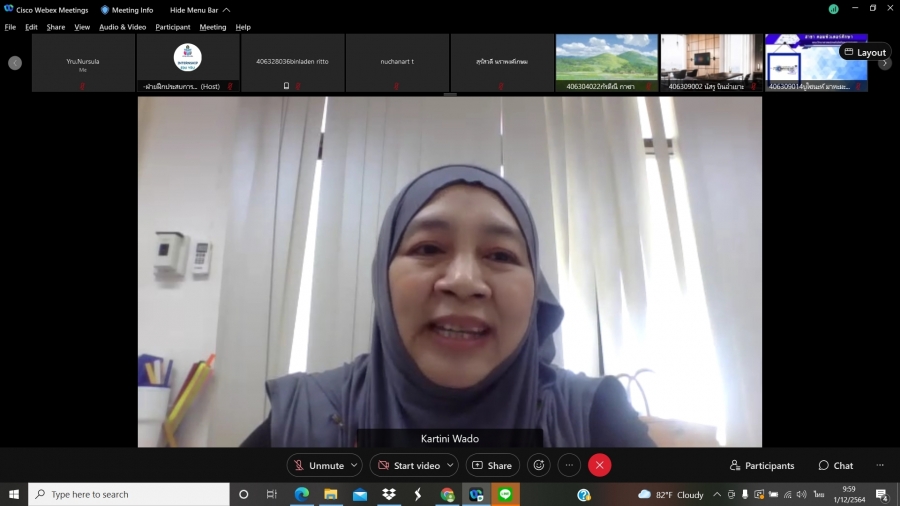Viewport: 900px width, 506px height.
Task: Click the Share content button
Action: 492,465
